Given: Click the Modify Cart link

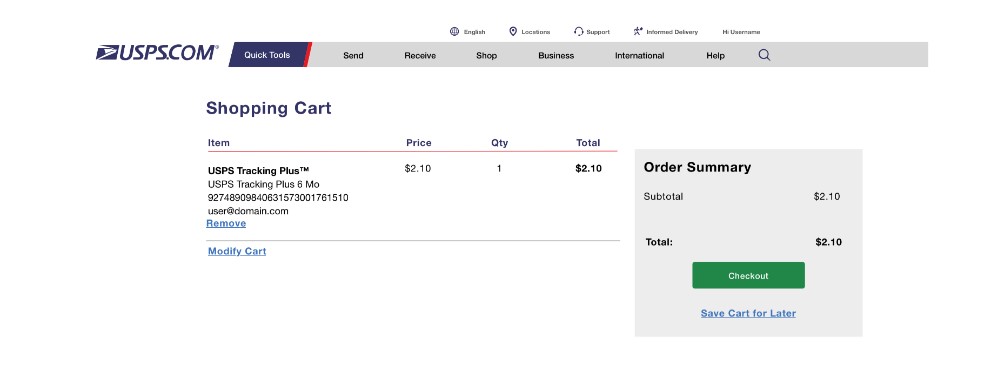Looking at the screenshot, I should [237, 251].
